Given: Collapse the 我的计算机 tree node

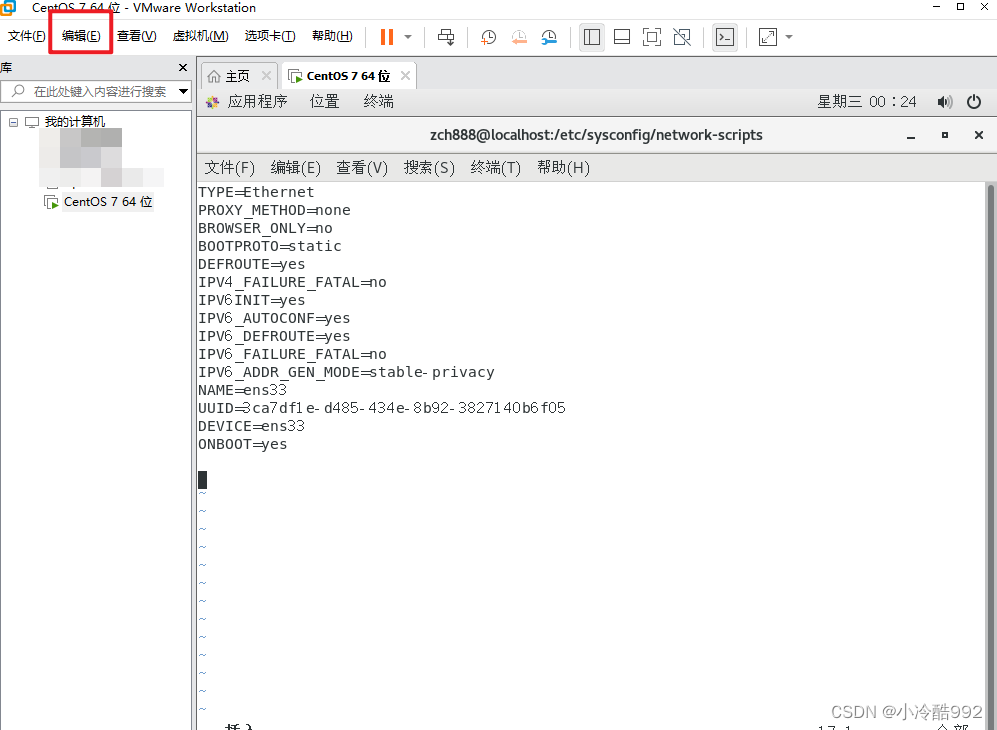Looking at the screenshot, I should coord(13,121).
